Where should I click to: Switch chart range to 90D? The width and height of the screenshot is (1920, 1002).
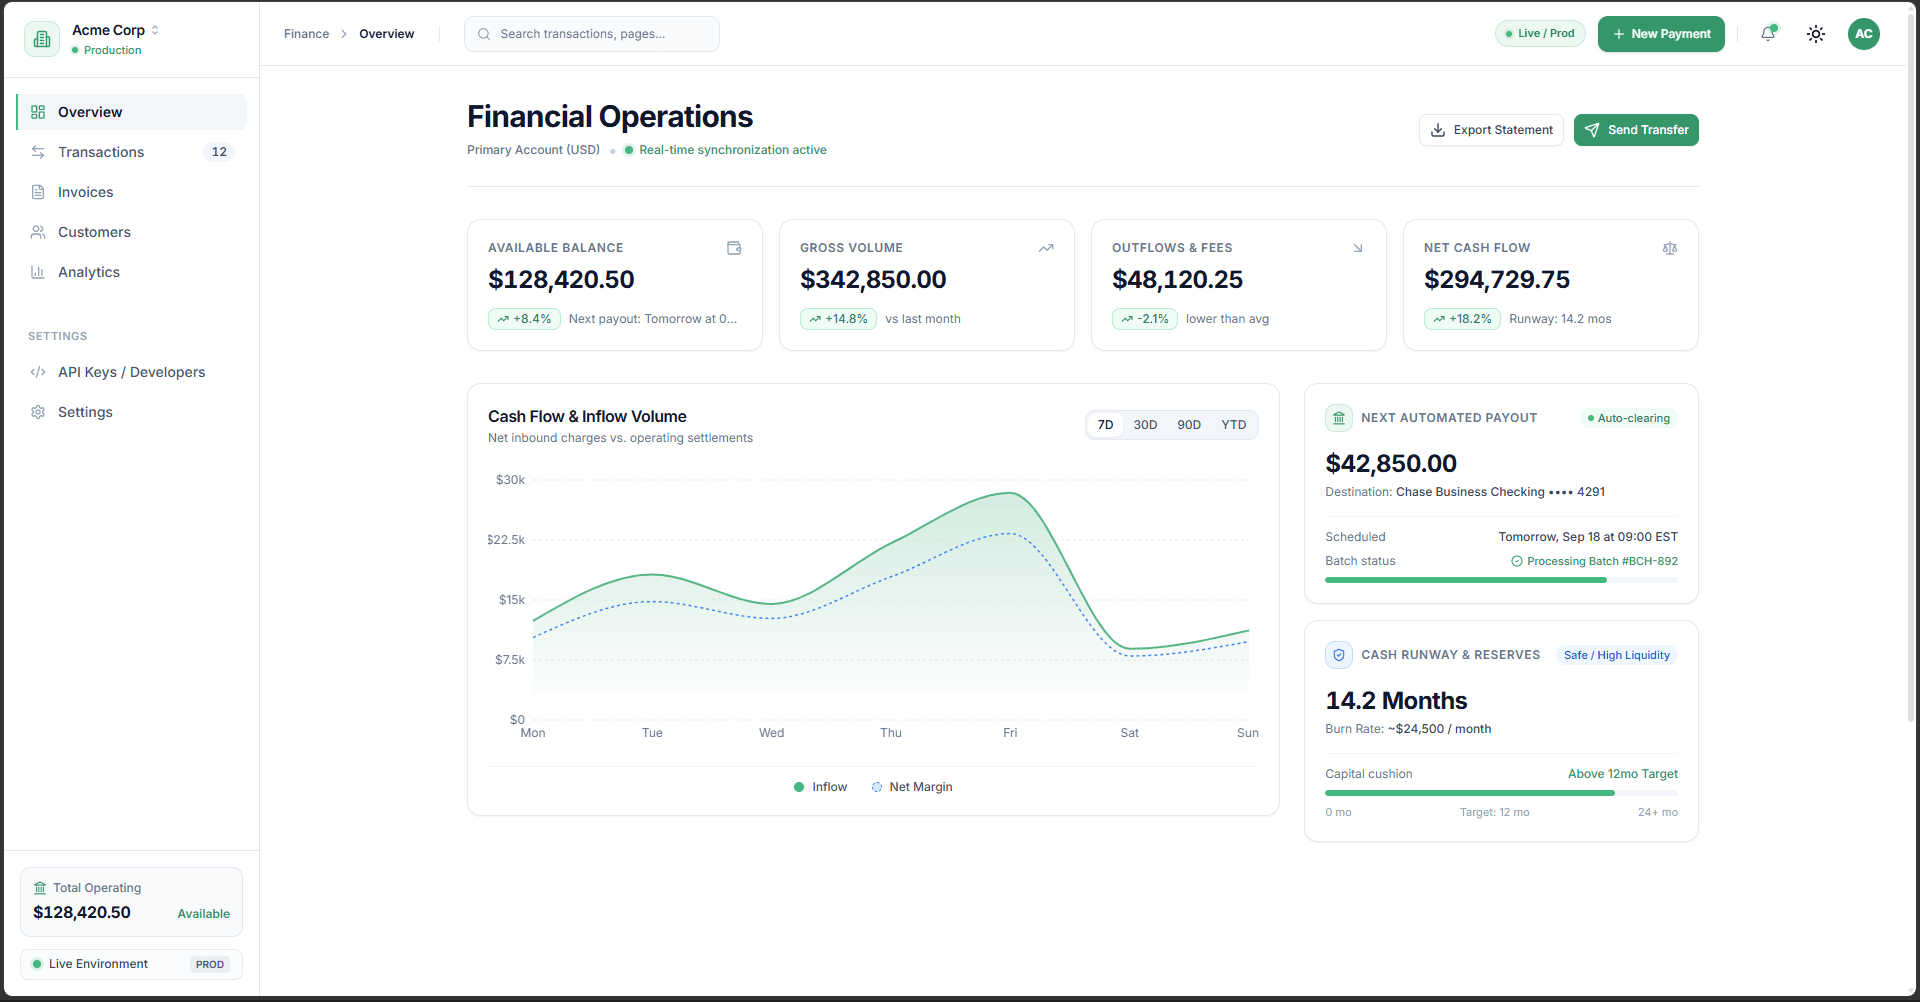point(1189,425)
